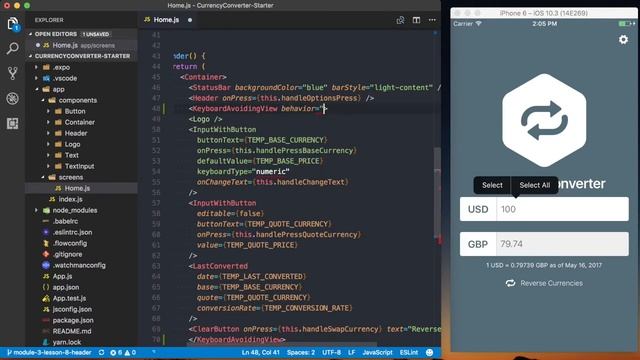
Task: Click the Reverse Currencies swap icon
Action: click(510, 283)
